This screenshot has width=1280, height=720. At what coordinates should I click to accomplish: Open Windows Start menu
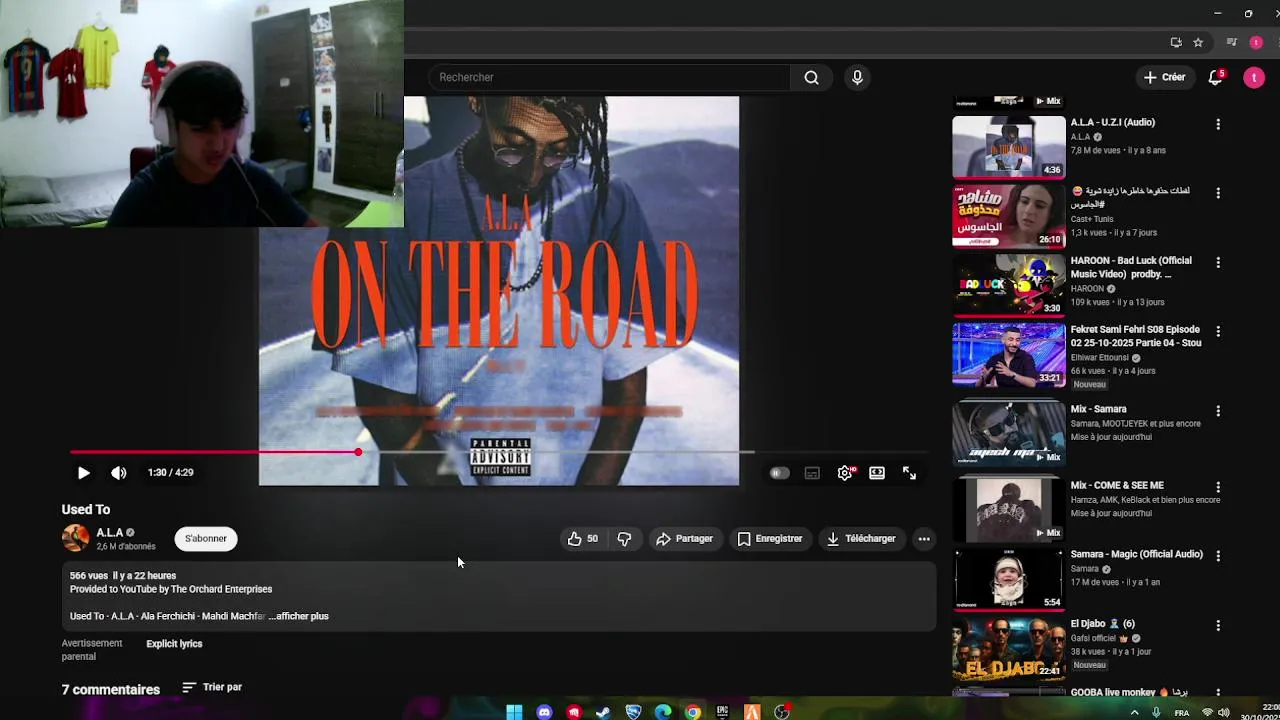click(x=514, y=712)
